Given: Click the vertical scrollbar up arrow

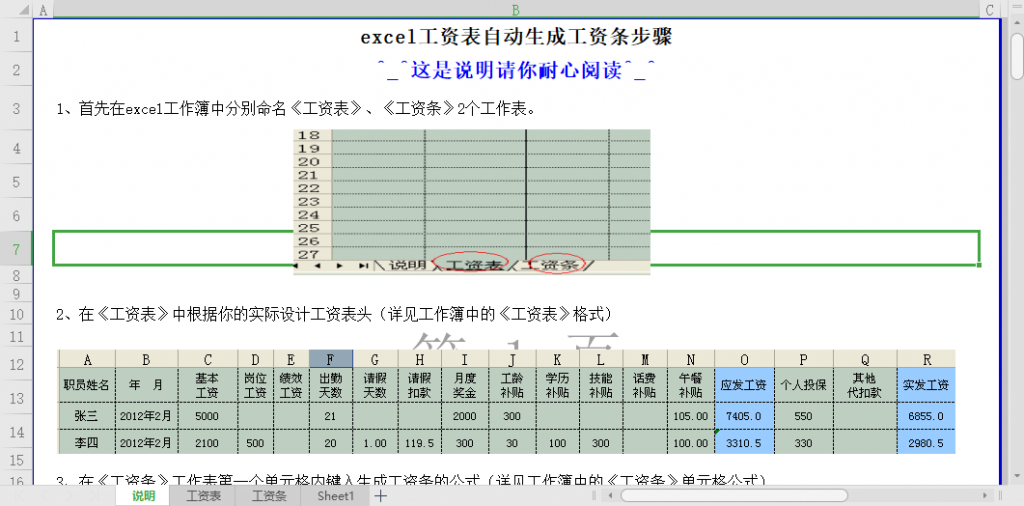Looking at the screenshot, I should click(1017, 24).
